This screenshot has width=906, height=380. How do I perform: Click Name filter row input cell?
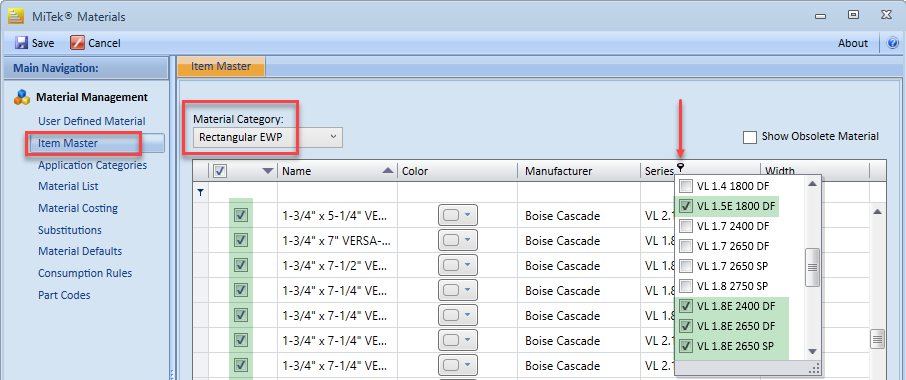point(337,193)
